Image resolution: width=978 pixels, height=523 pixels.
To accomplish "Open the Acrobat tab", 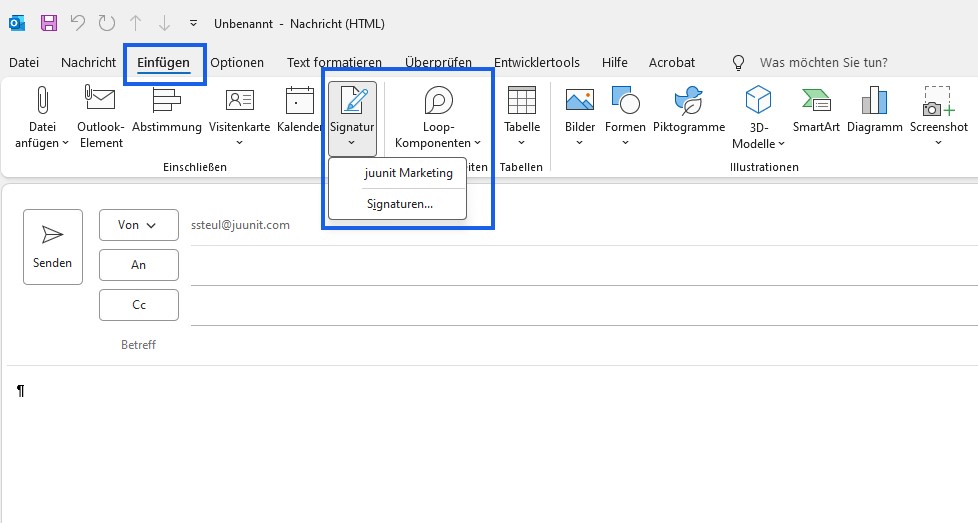I will pyautogui.click(x=672, y=62).
